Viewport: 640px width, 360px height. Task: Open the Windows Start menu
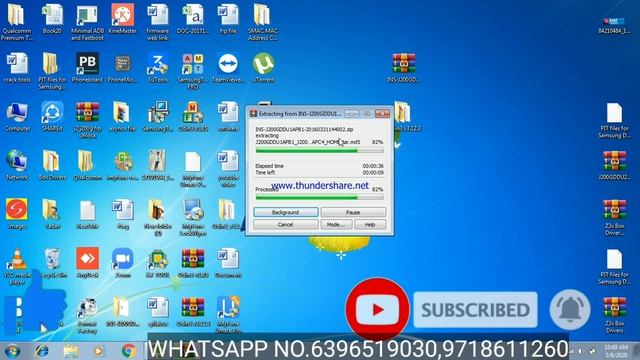tap(13, 351)
